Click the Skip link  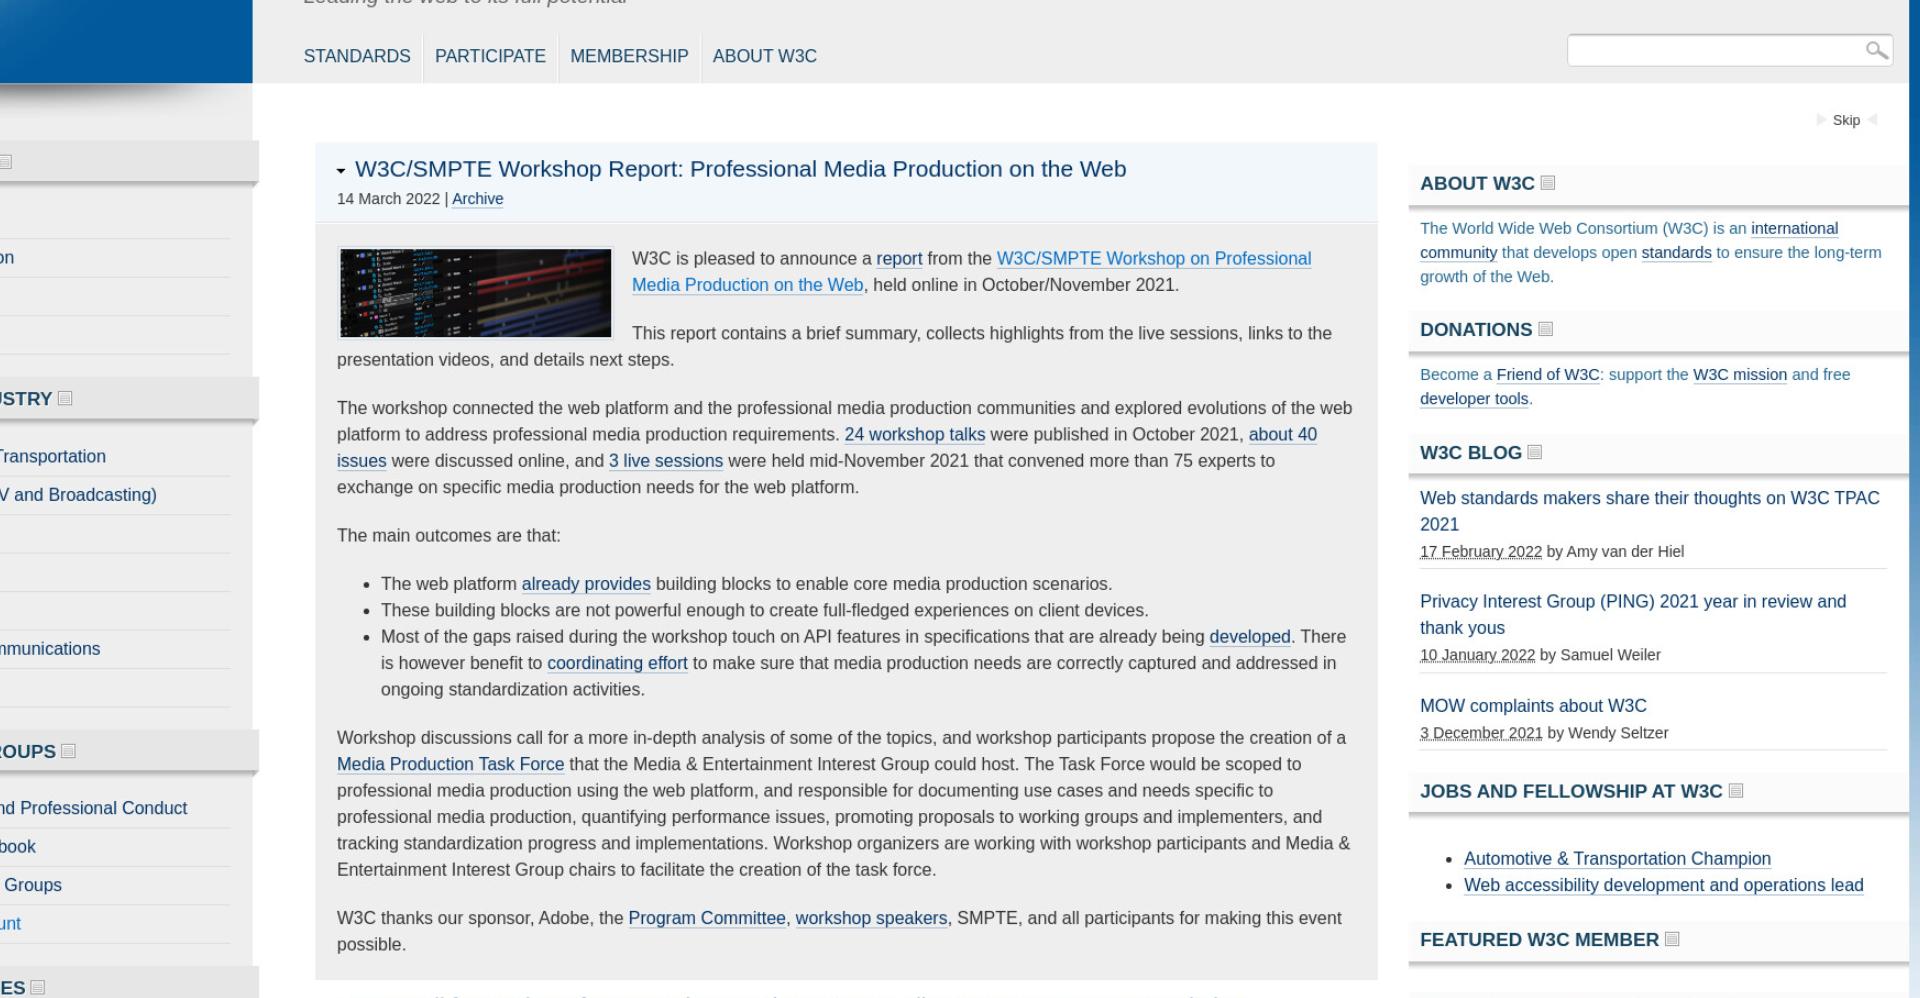[x=1846, y=120]
